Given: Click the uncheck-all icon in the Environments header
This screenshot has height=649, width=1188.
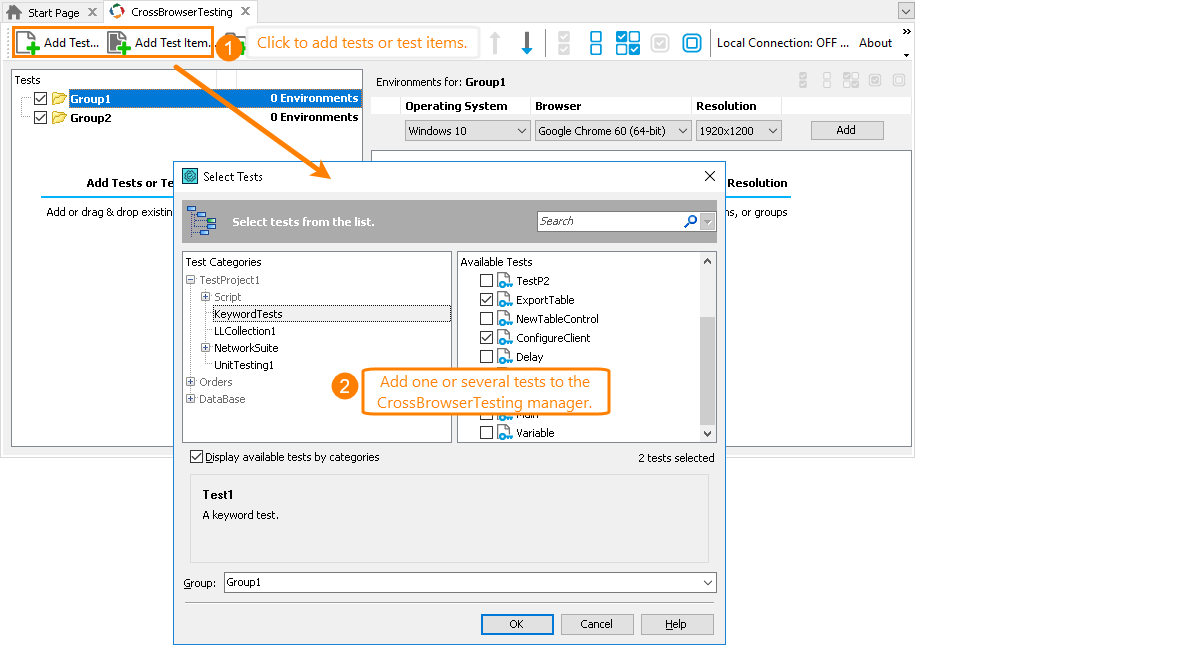Looking at the screenshot, I should 827,80.
